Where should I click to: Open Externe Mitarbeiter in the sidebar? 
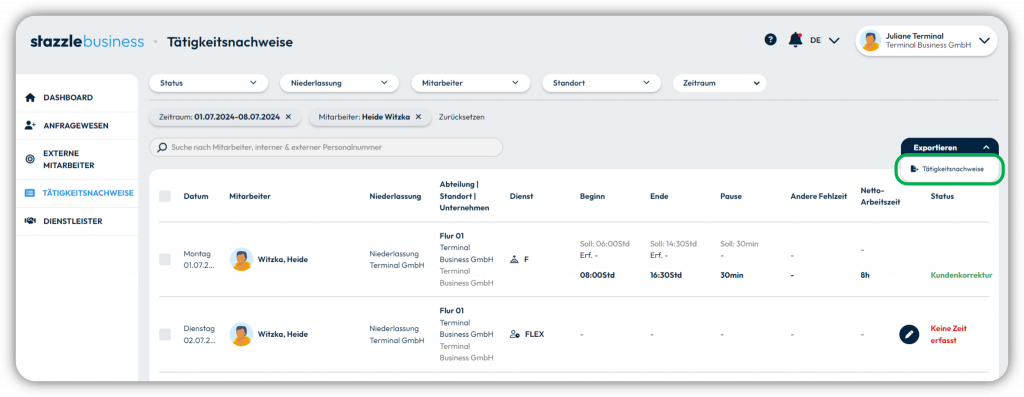click(x=77, y=159)
